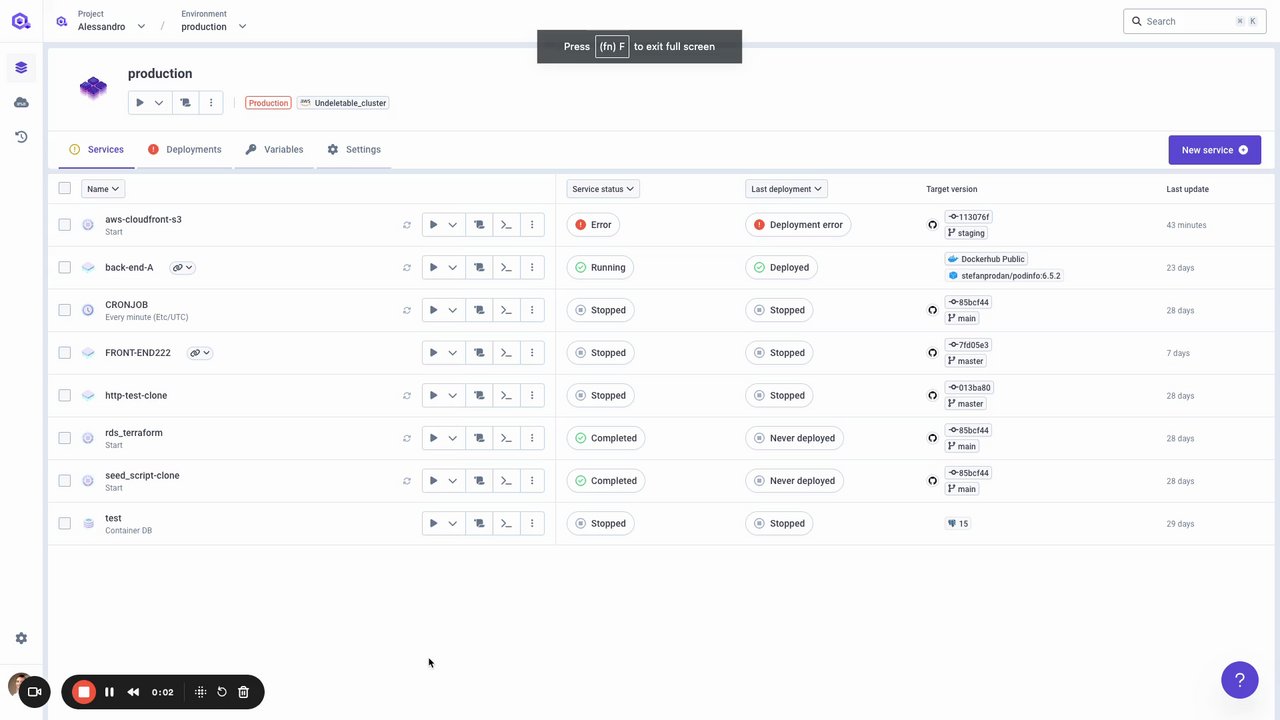Open logs for aws-cloudfront-s3
1280x720 pixels.
pyautogui.click(x=479, y=225)
